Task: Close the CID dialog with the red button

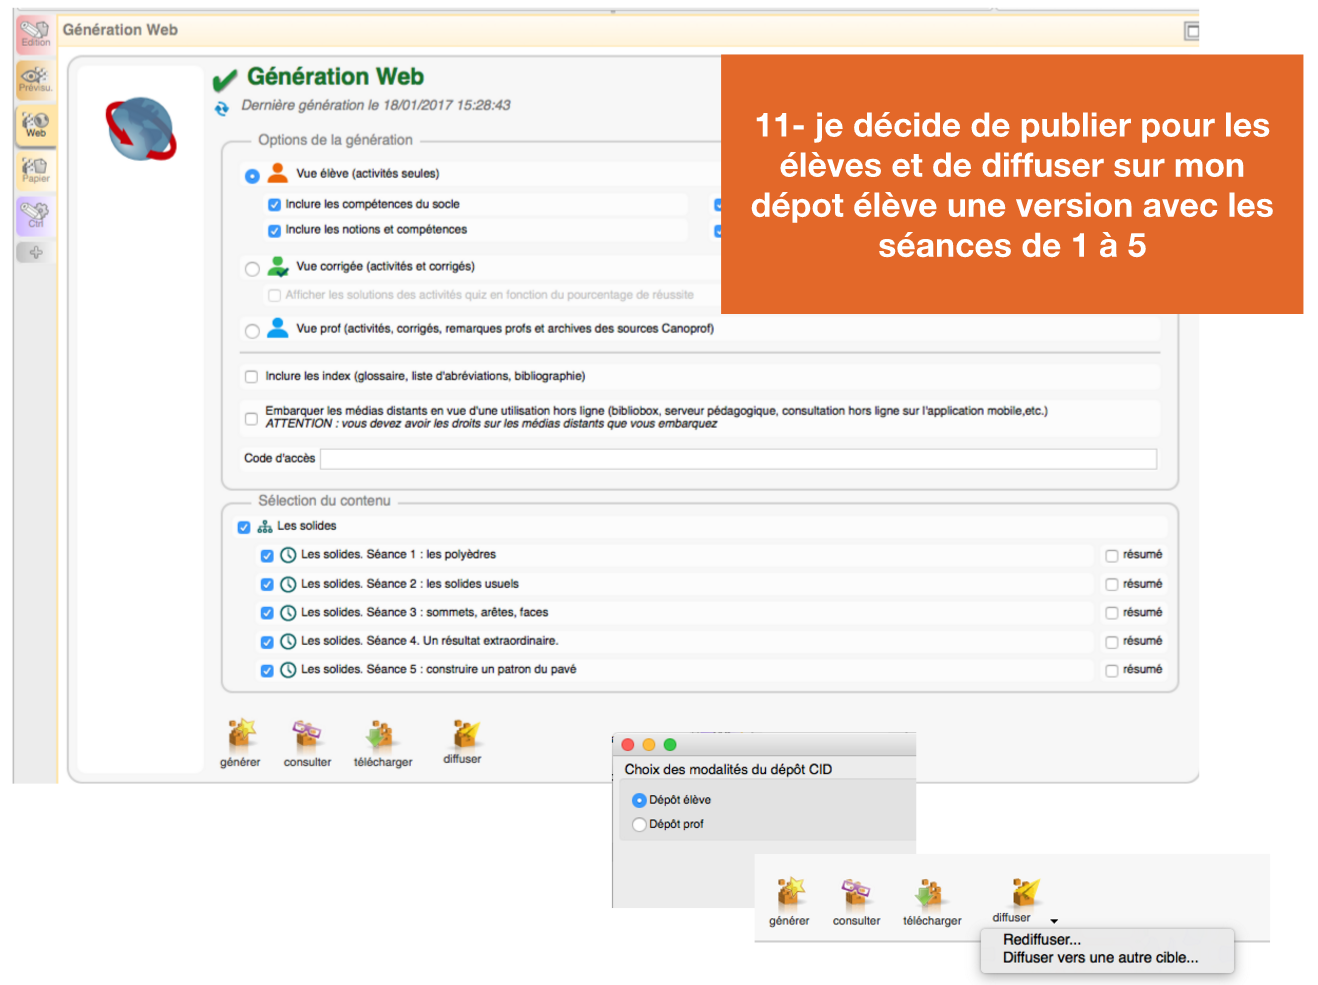Action: click(x=628, y=745)
